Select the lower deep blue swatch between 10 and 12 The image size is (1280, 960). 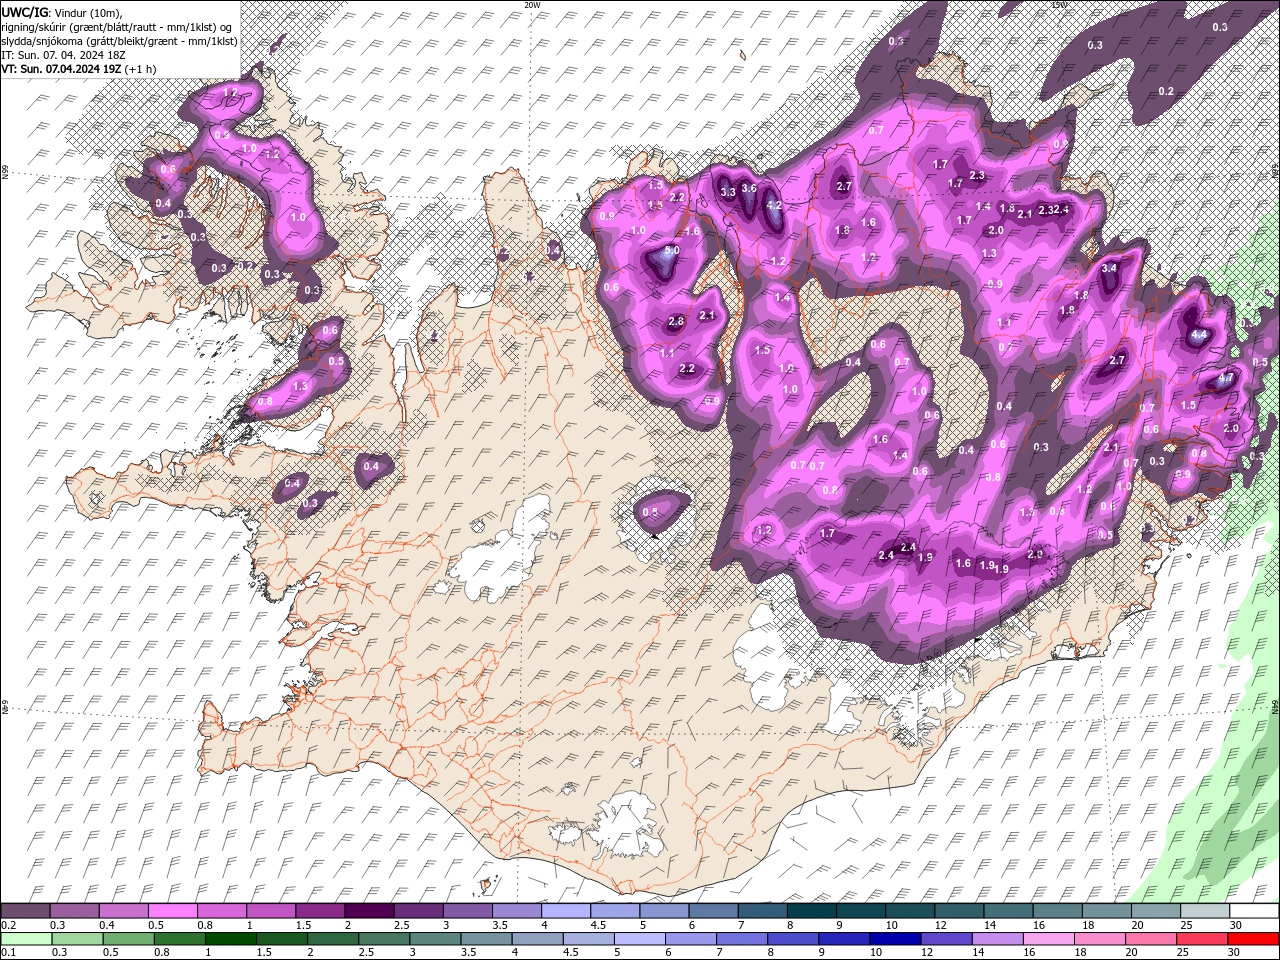(x=896, y=938)
